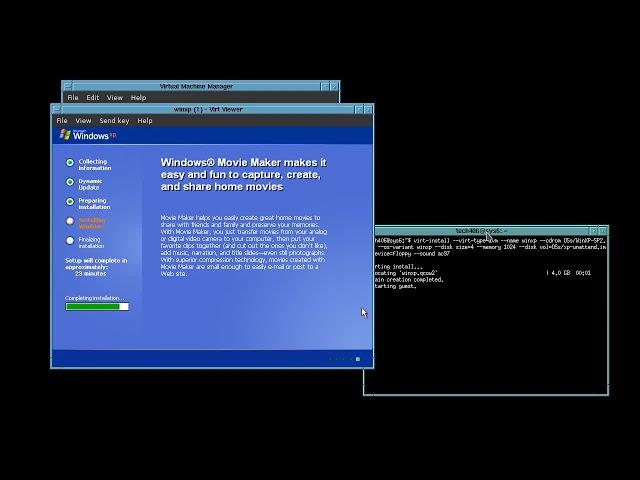The width and height of the screenshot is (640, 480).
Task: Minimize the Virtual Machine Manager window
Action: [x=326, y=86]
